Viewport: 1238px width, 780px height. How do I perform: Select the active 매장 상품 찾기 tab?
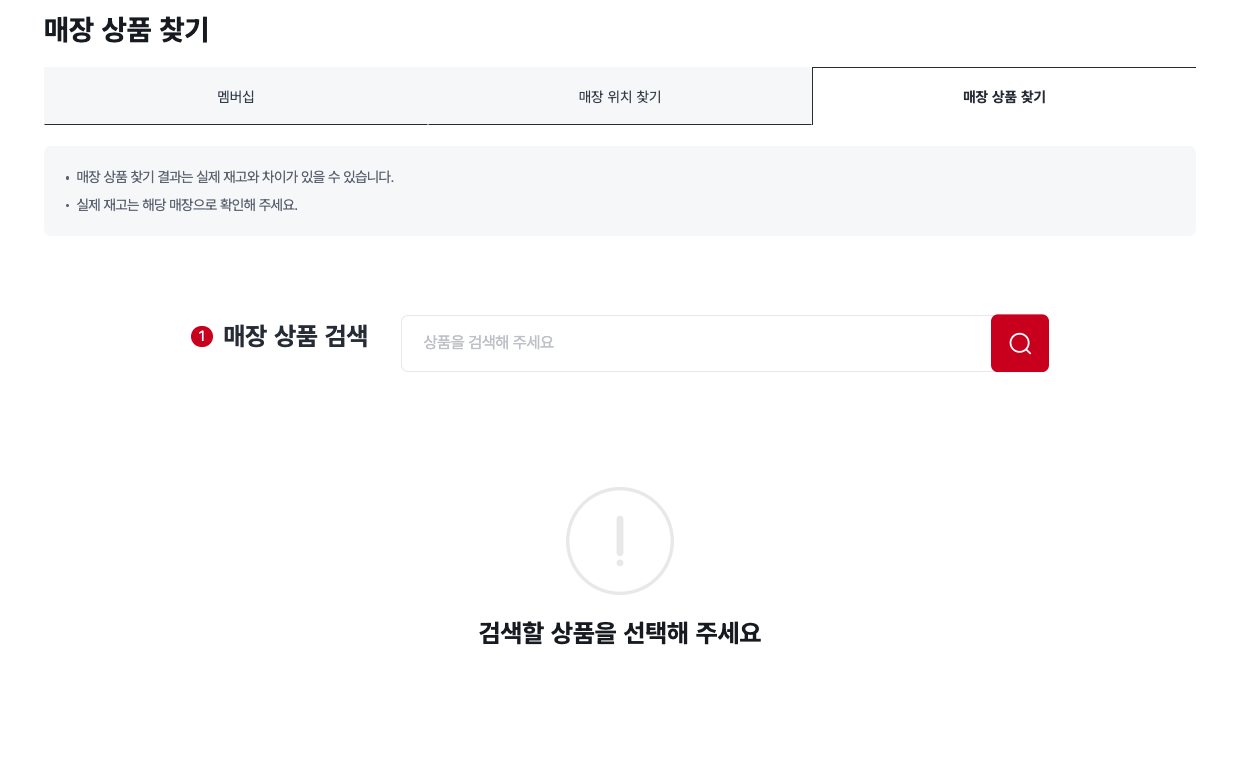click(x=1003, y=96)
